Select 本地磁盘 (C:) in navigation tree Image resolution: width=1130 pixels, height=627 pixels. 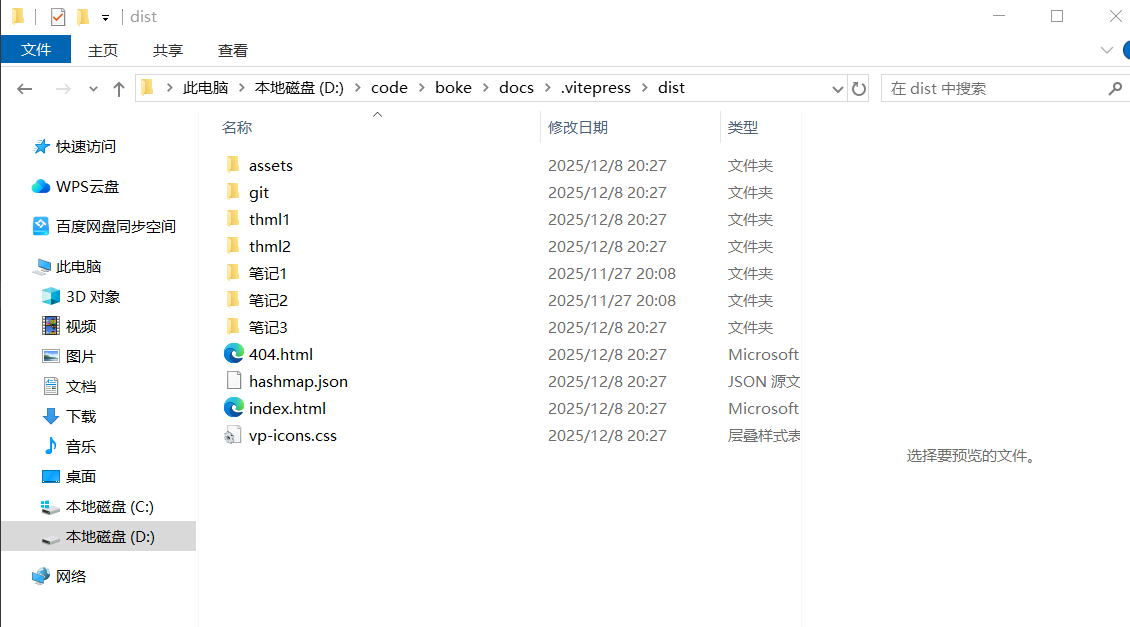[x=109, y=506]
